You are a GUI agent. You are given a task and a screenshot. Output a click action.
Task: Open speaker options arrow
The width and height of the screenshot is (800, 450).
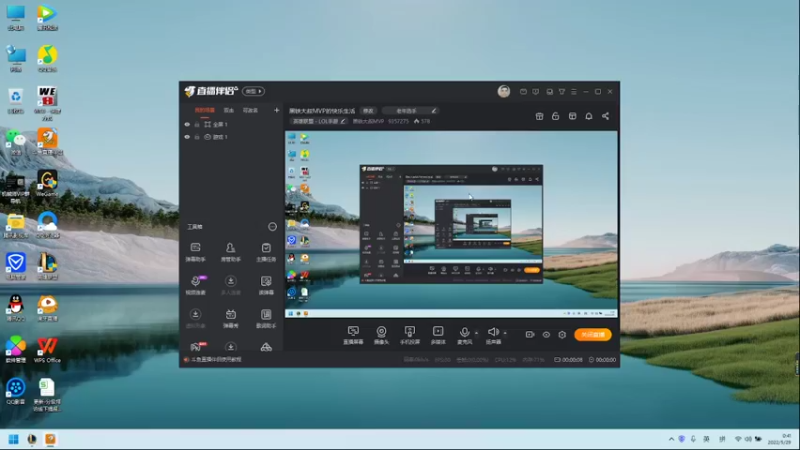505,333
